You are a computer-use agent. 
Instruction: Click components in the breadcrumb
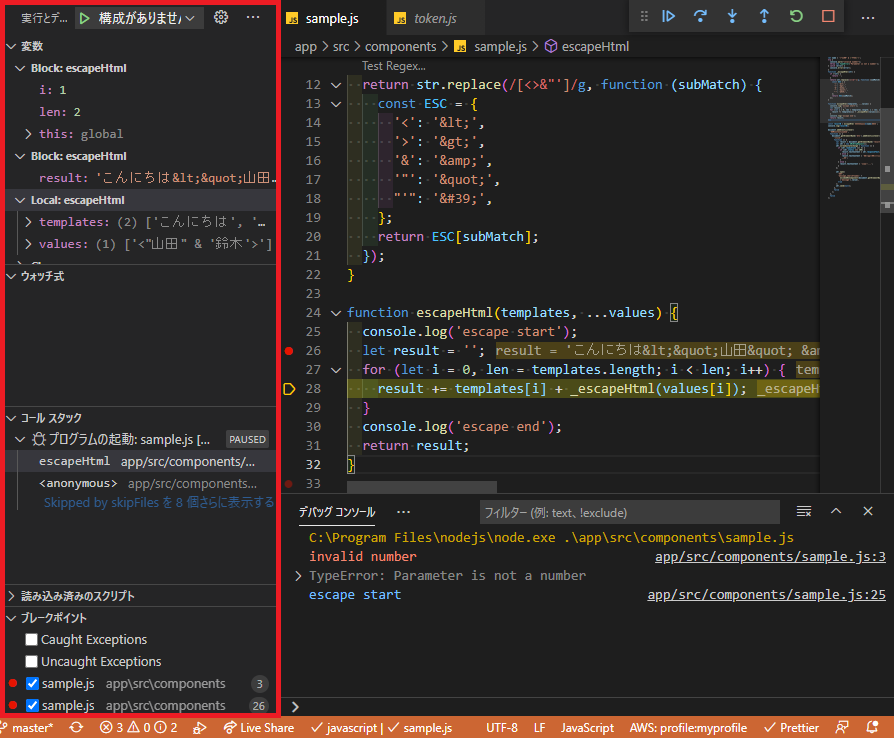pyautogui.click(x=400, y=47)
